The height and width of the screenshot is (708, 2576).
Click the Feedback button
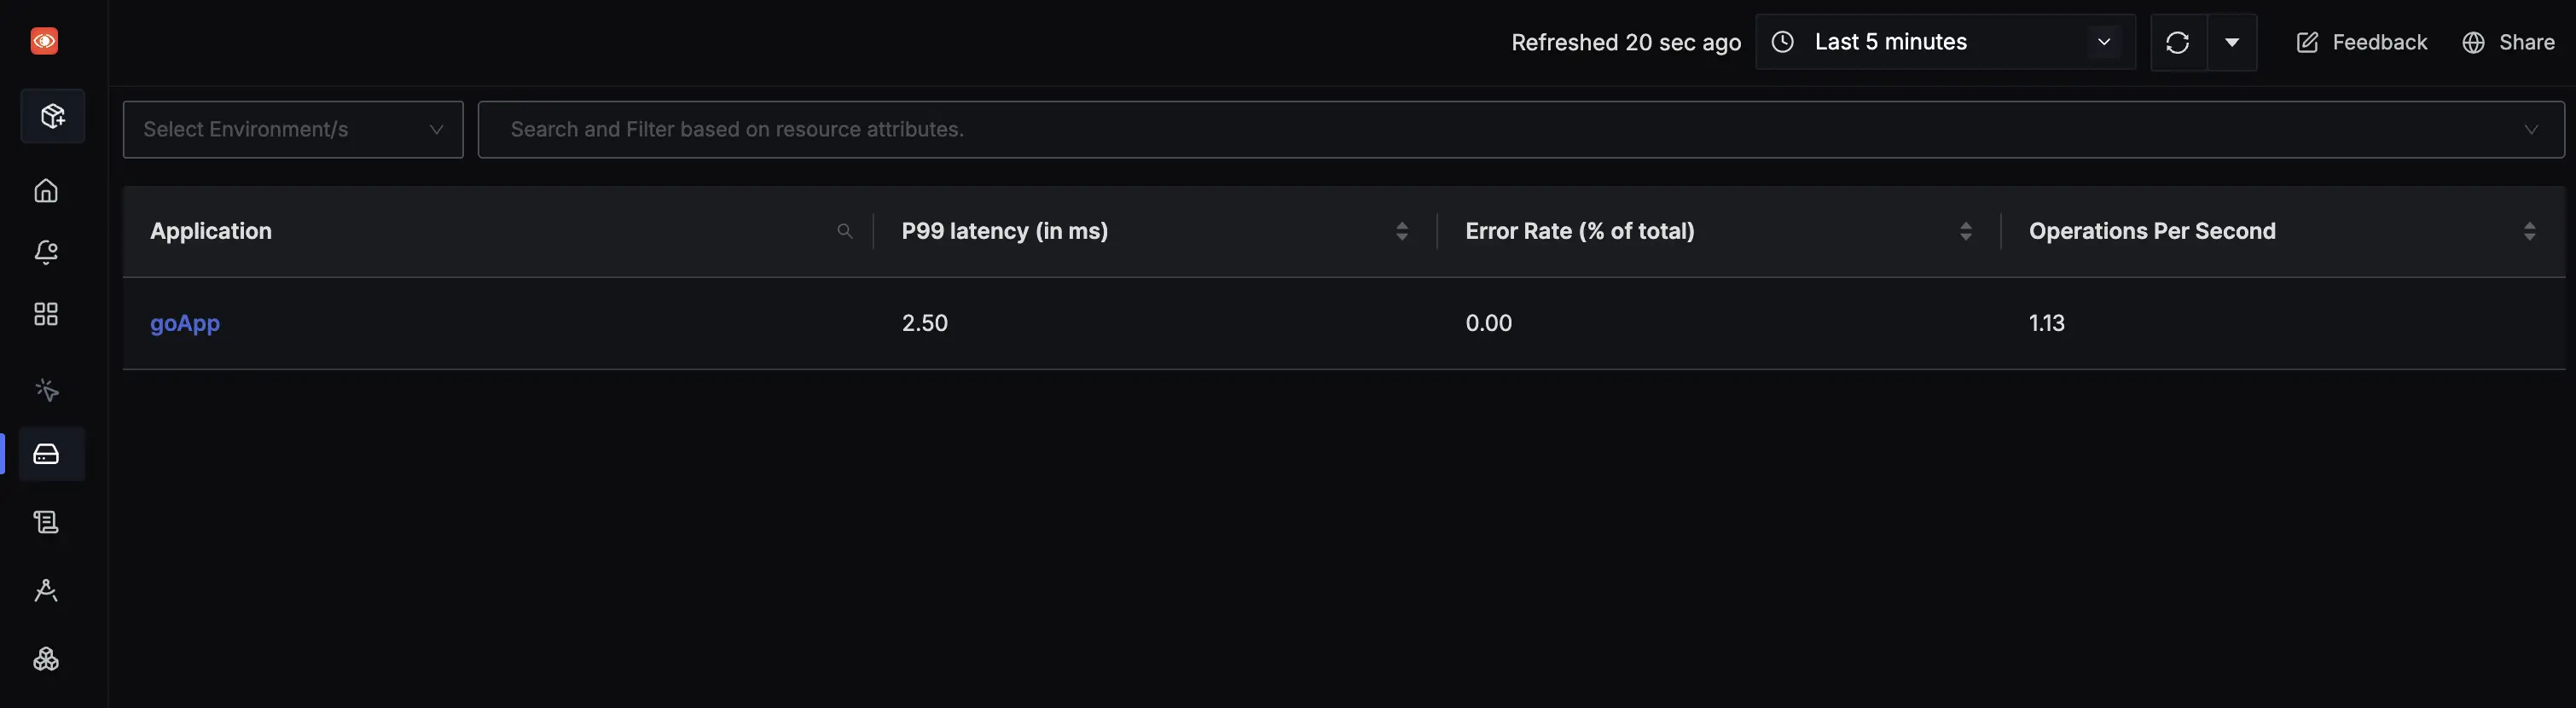2360,42
